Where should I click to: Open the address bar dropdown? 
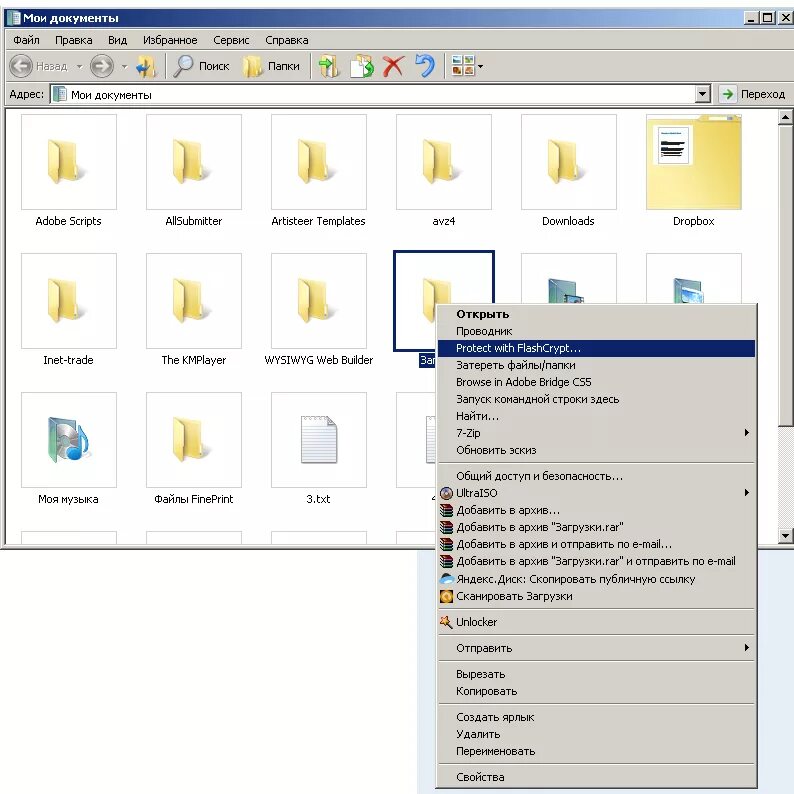tap(702, 94)
